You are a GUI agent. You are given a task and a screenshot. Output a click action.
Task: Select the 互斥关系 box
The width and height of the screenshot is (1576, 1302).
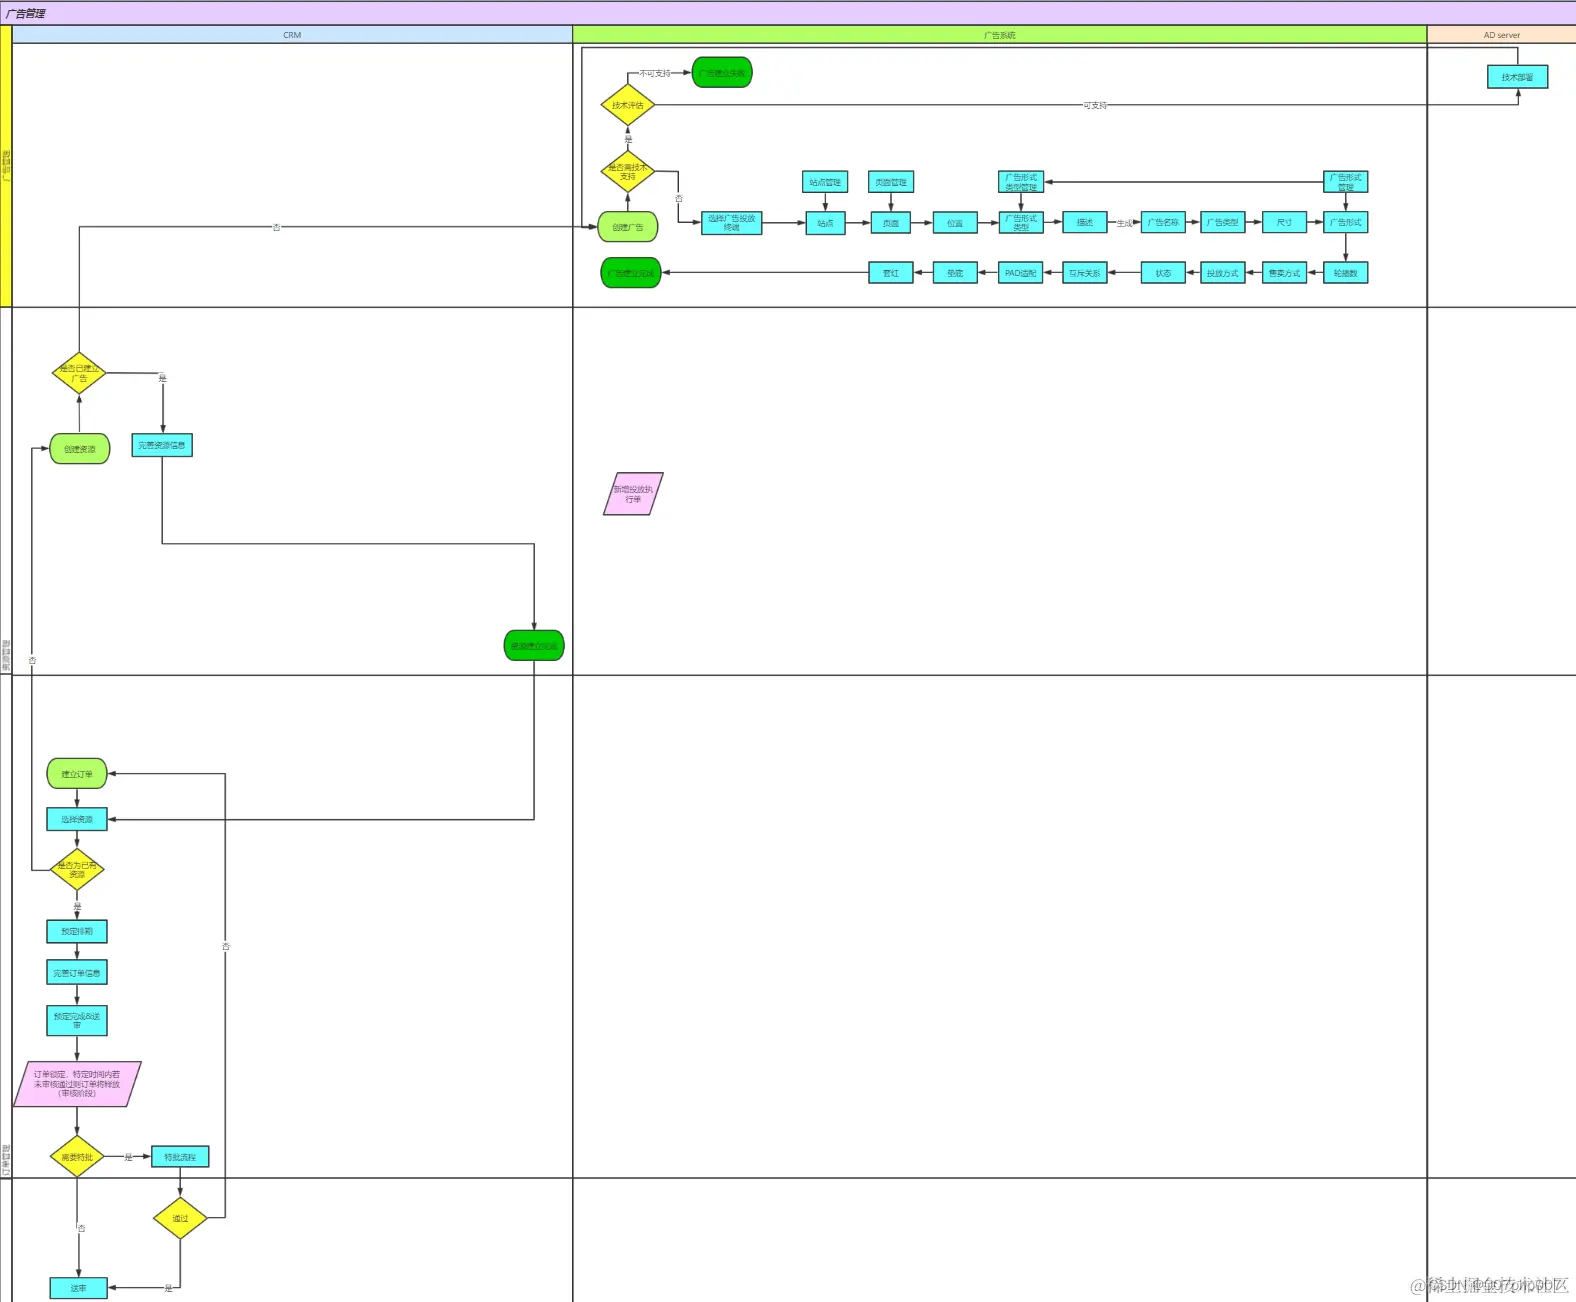pyautogui.click(x=1085, y=273)
